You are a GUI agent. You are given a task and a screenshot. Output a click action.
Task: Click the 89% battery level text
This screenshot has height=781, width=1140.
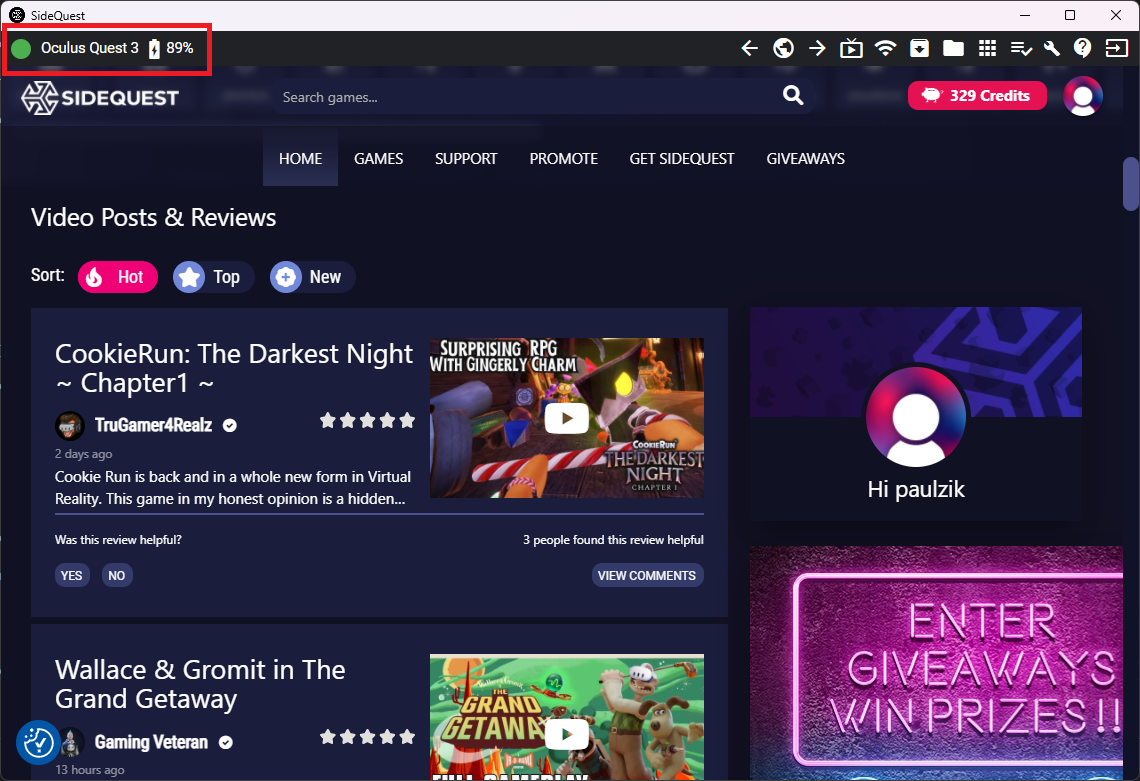tap(180, 48)
